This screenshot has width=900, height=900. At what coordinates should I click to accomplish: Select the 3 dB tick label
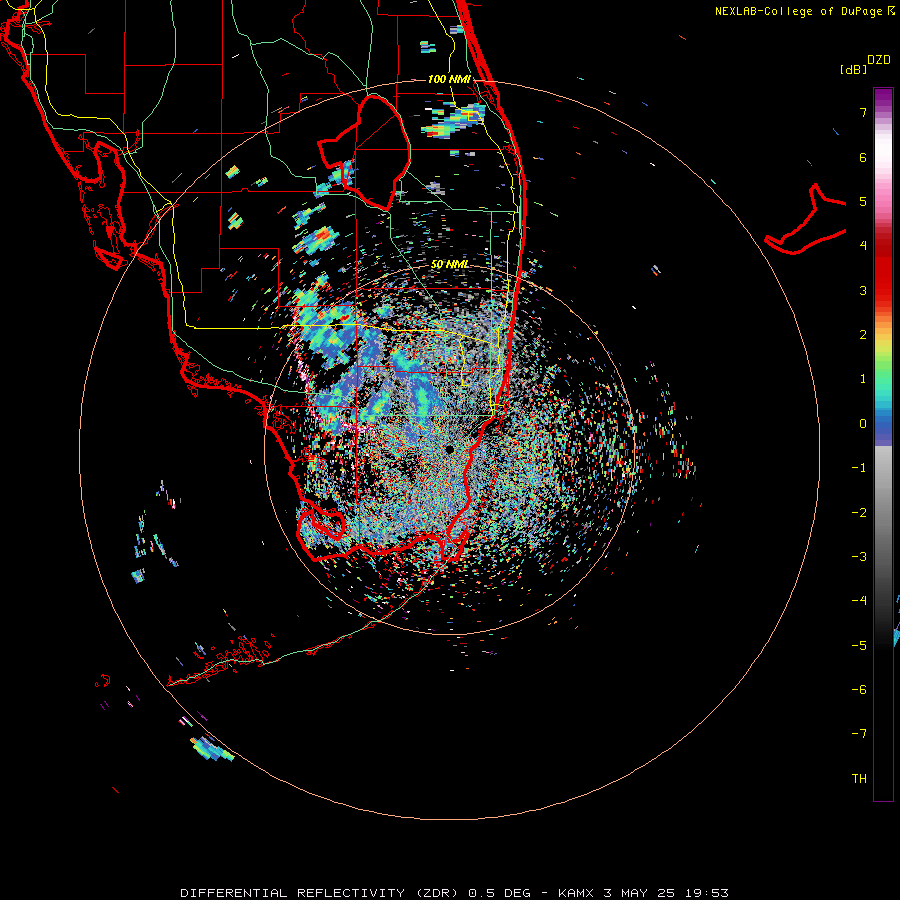click(863, 290)
